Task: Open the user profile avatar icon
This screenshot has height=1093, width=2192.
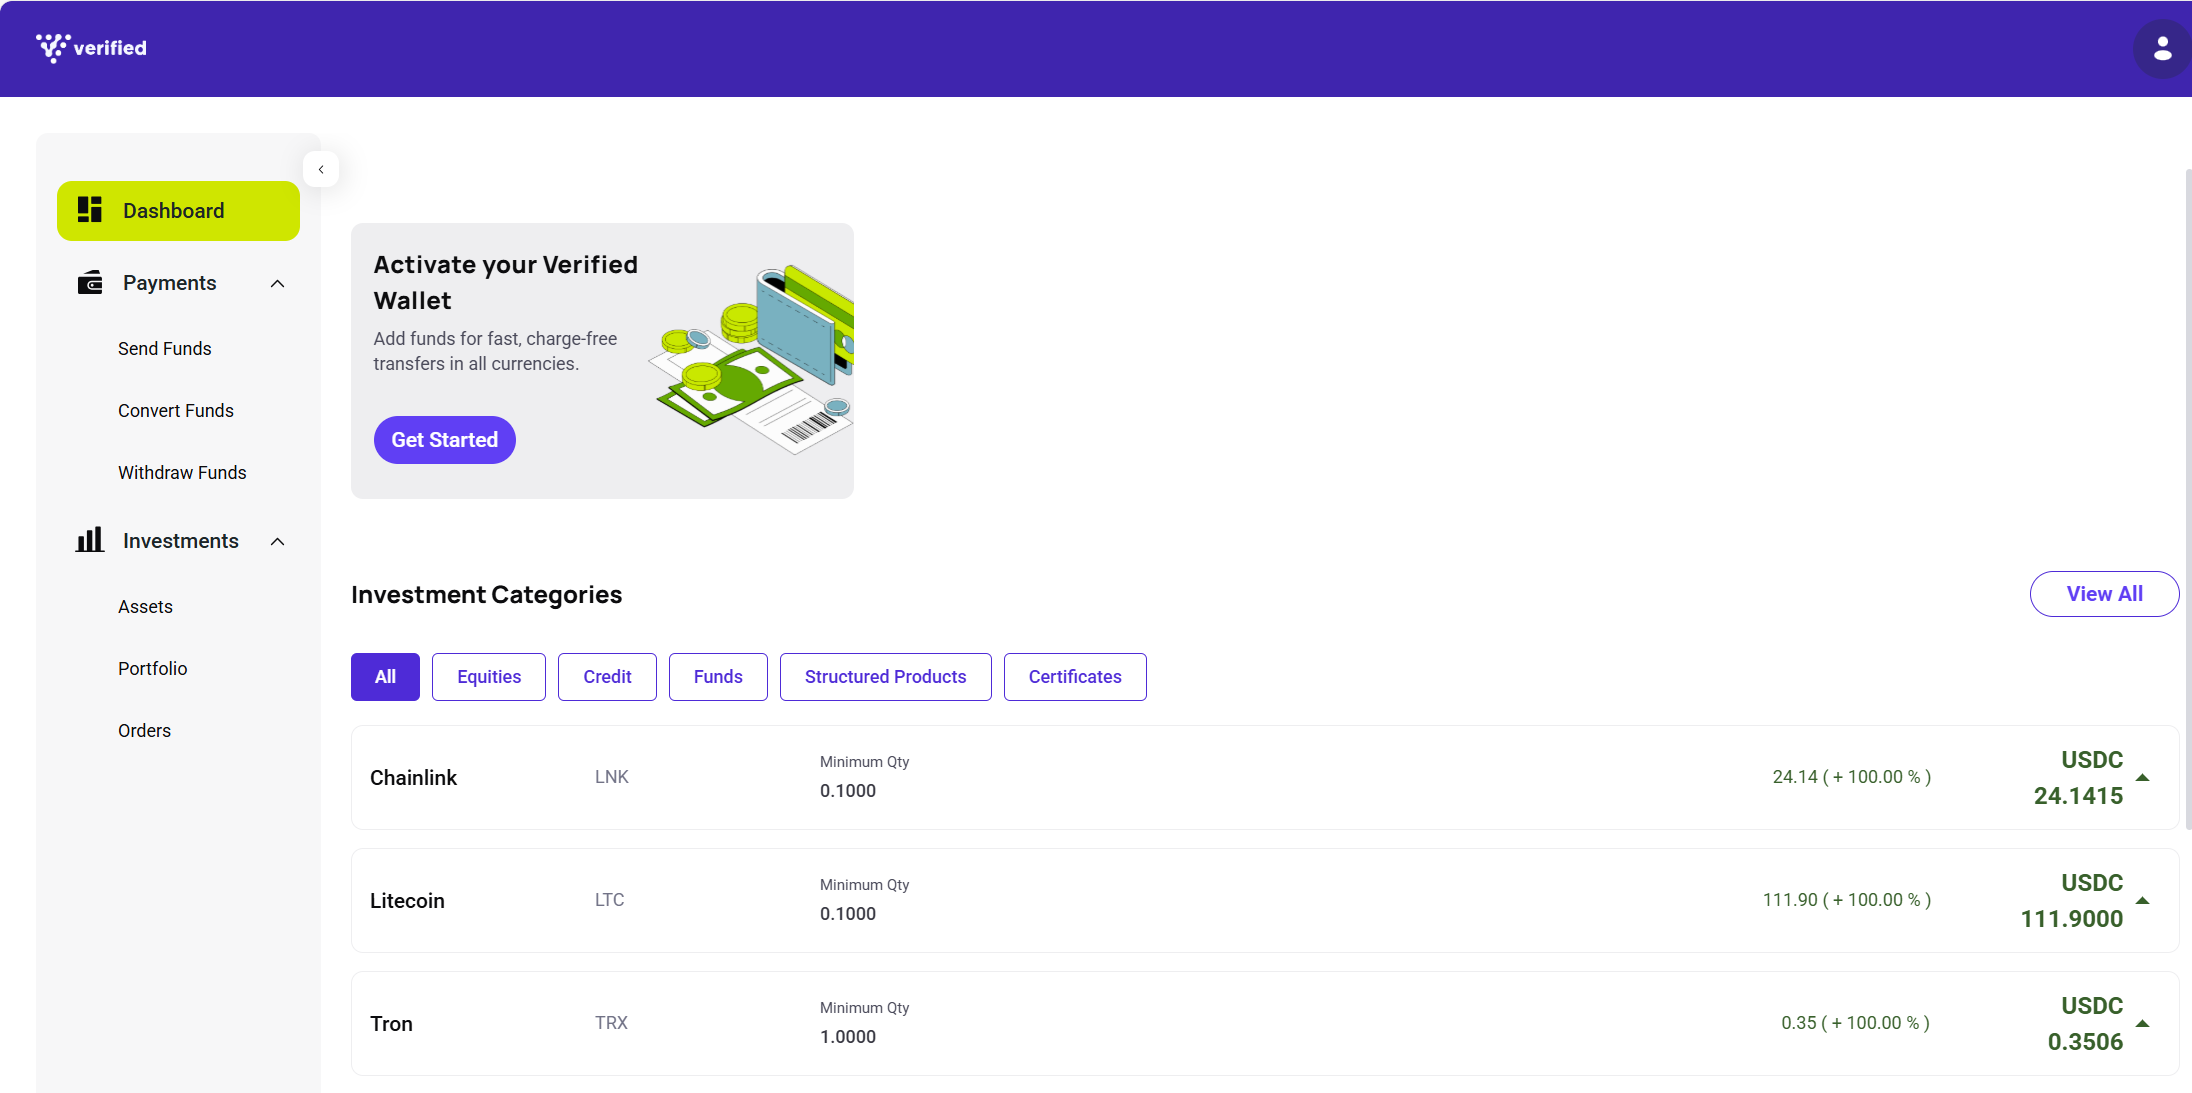Action: (2161, 48)
